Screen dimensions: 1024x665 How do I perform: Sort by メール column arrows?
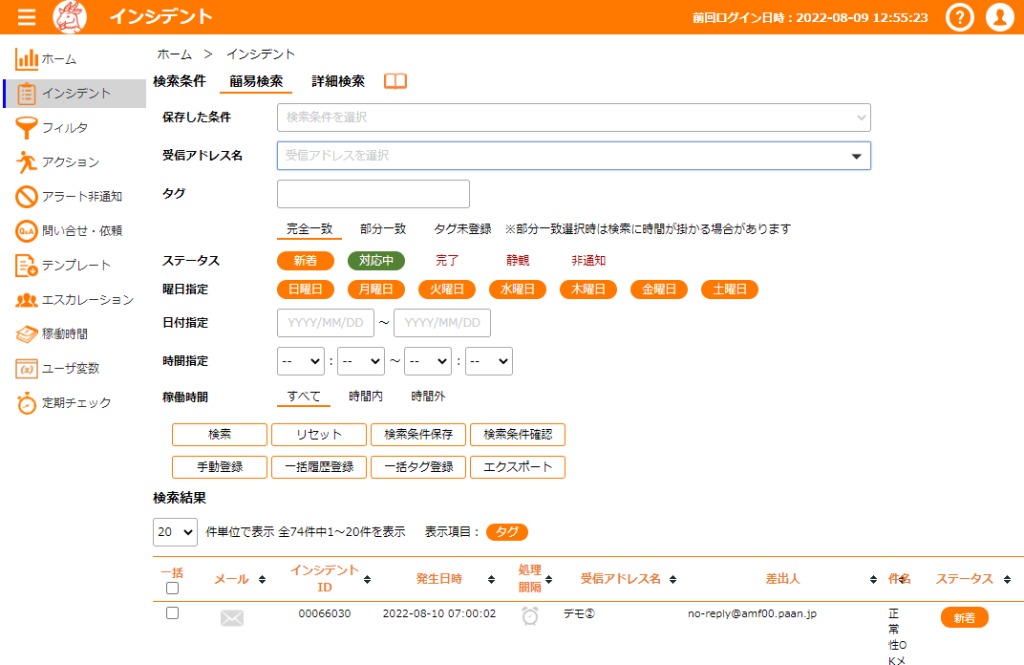click(x=262, y=579)
